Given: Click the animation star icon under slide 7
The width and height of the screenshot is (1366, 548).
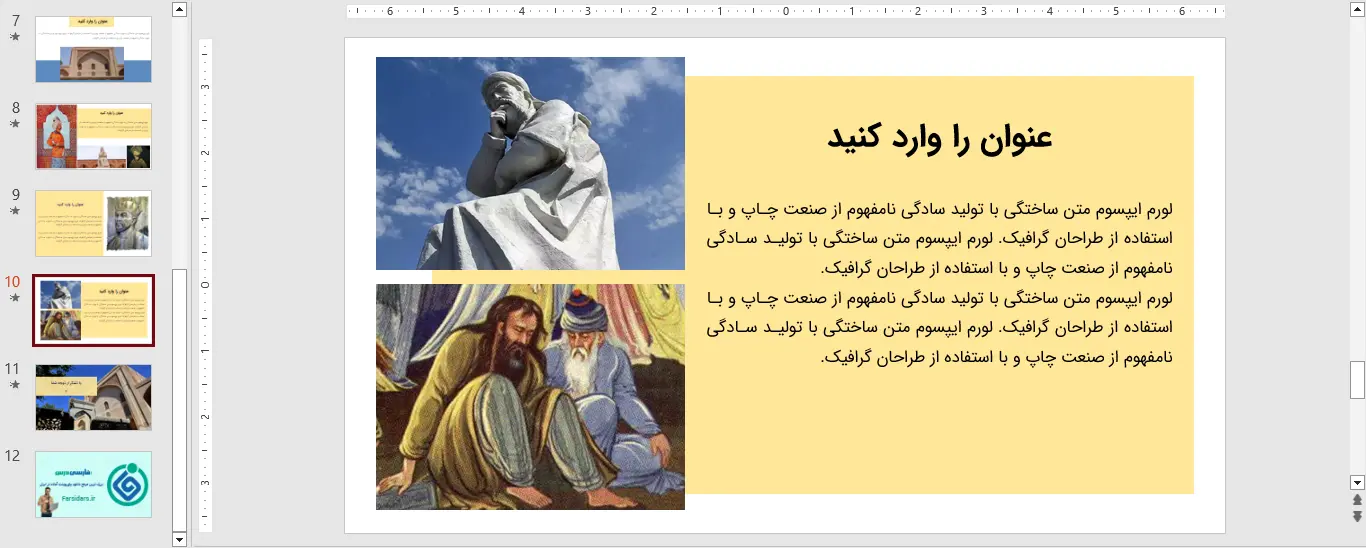Looking at the screenshot, I should click(14, 37).
